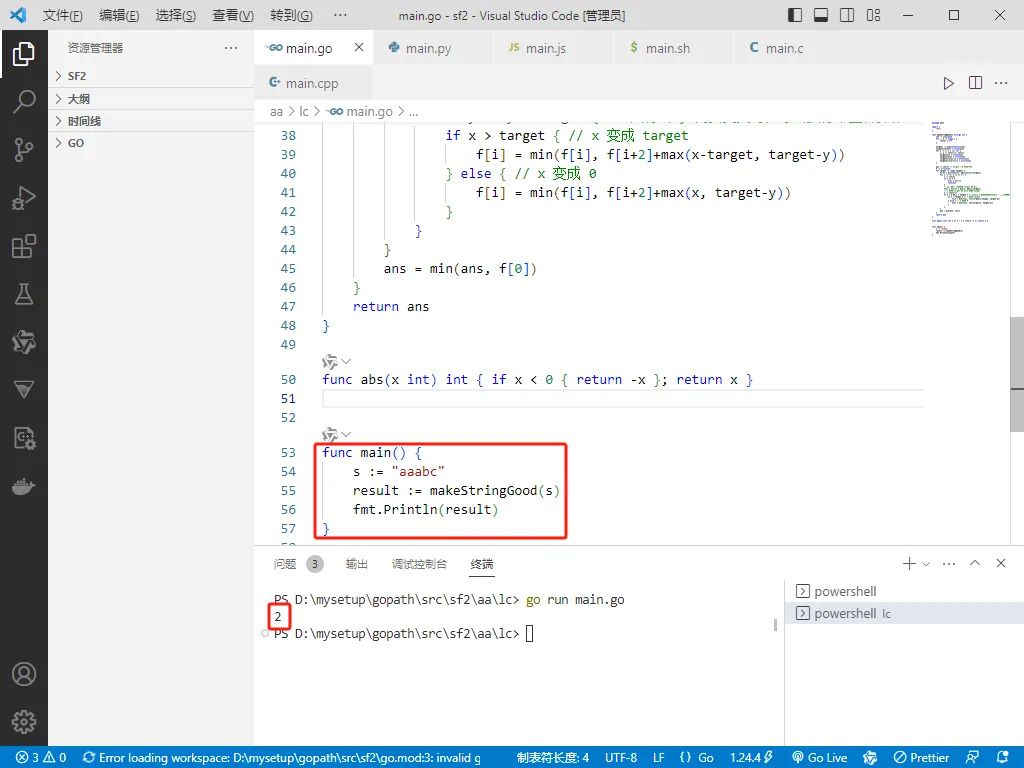Open editor more actions ellipsis

[x=1001, y=83]
